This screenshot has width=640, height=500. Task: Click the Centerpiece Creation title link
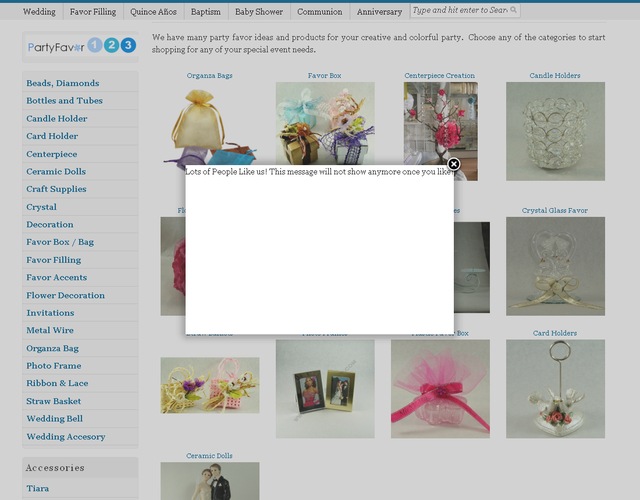coord(440,76)
